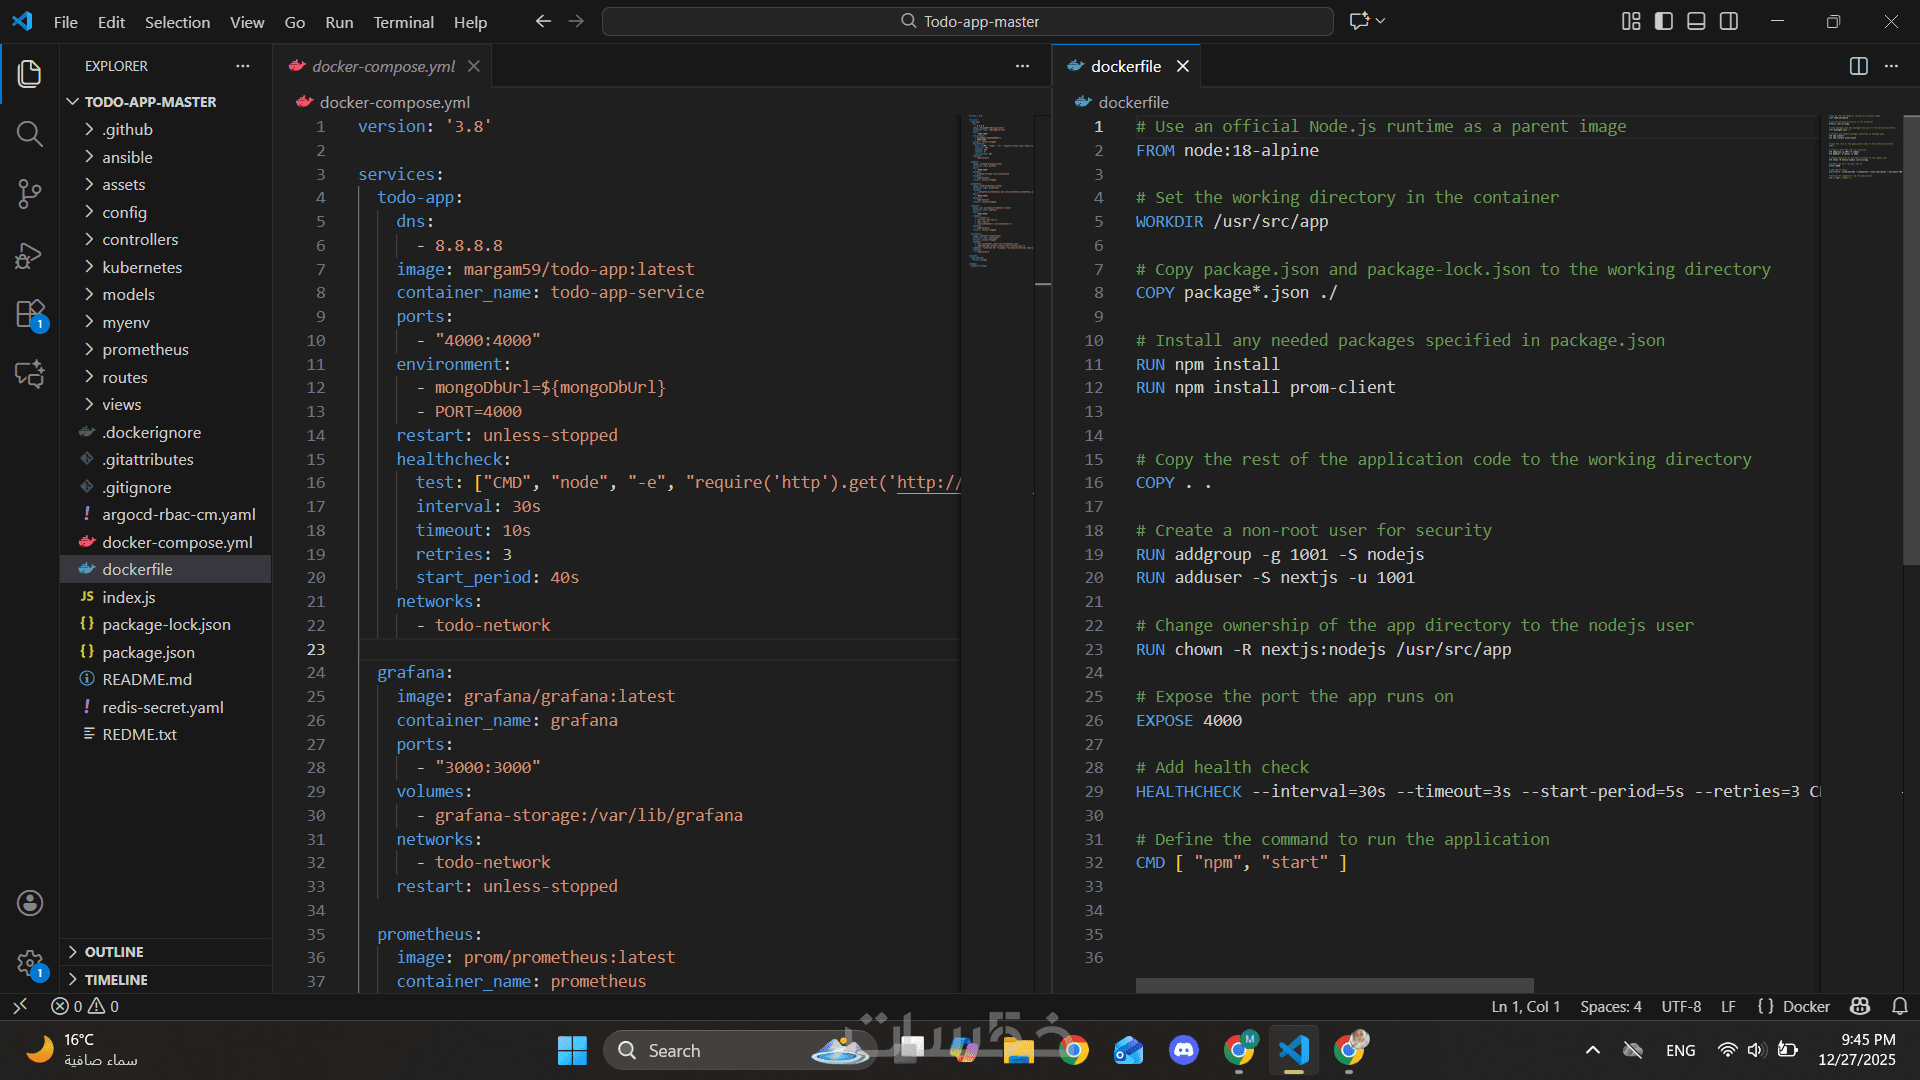Toggle the Primary Side Bar layout button
Screen dimensions: 1920x1080
(x=1664, y=21)
